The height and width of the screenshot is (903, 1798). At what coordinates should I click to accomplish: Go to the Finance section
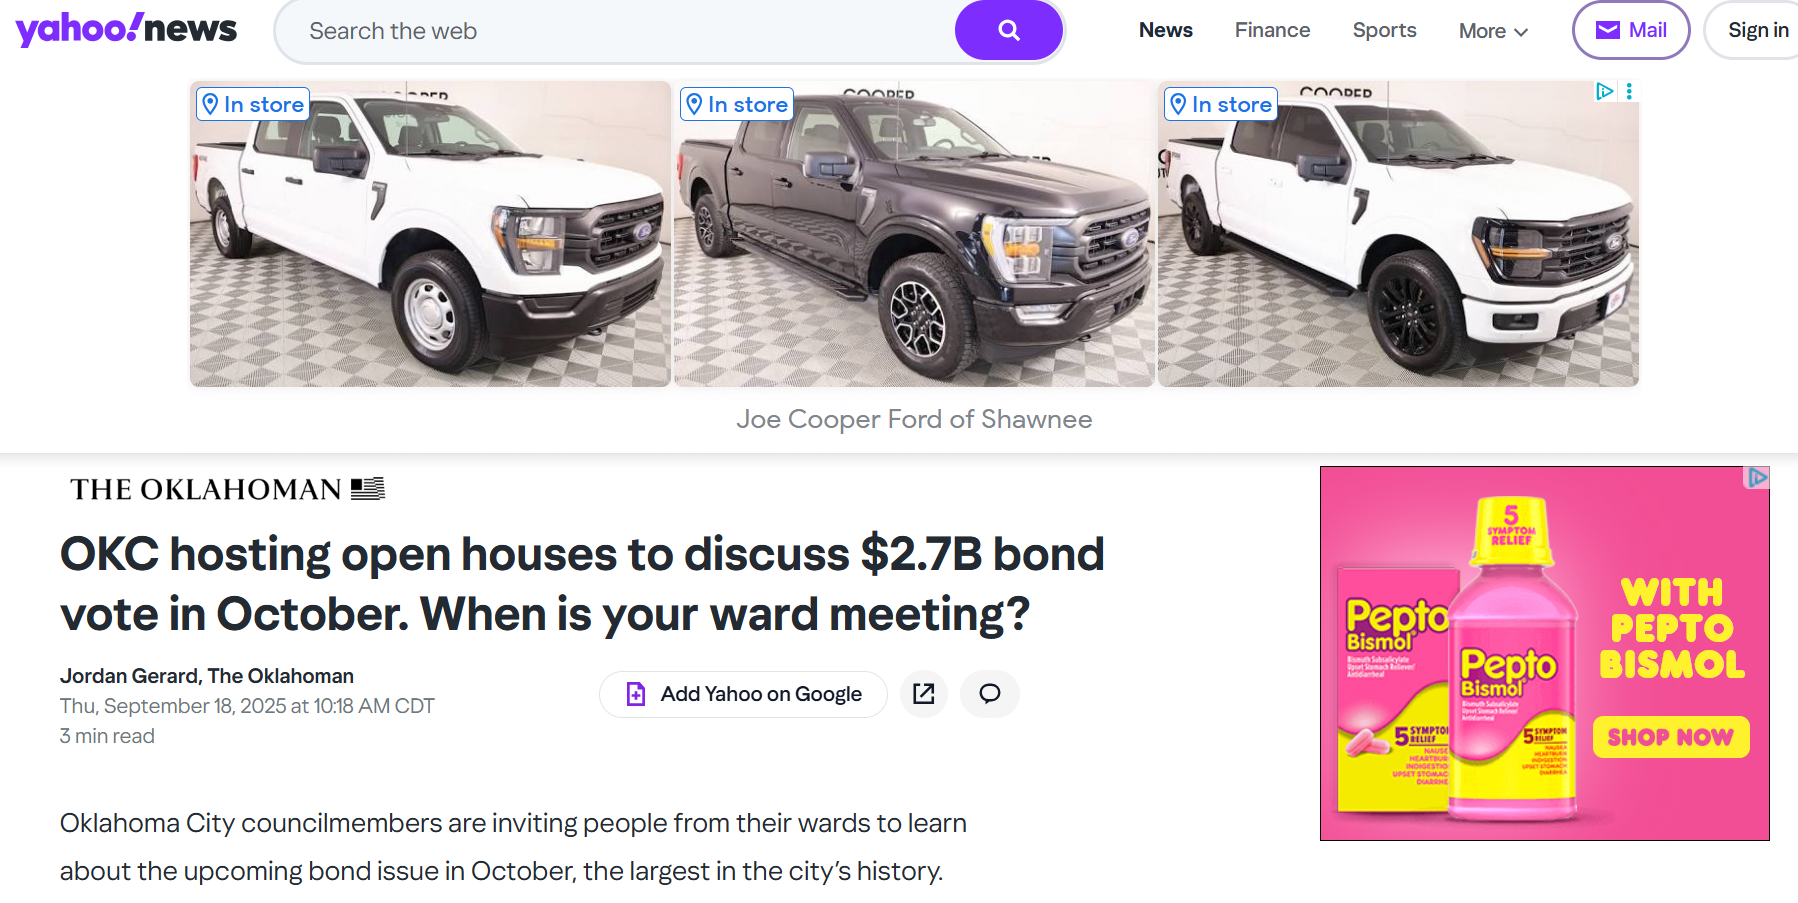1272,30
